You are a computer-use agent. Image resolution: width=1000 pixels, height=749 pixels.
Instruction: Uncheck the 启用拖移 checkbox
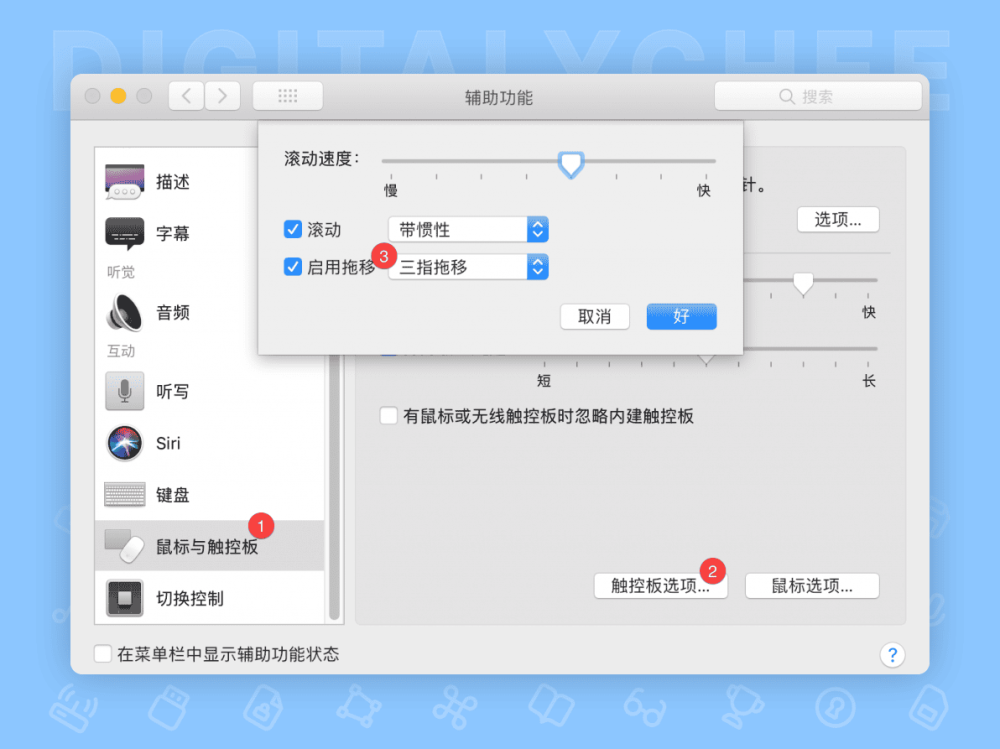[293, 266]
